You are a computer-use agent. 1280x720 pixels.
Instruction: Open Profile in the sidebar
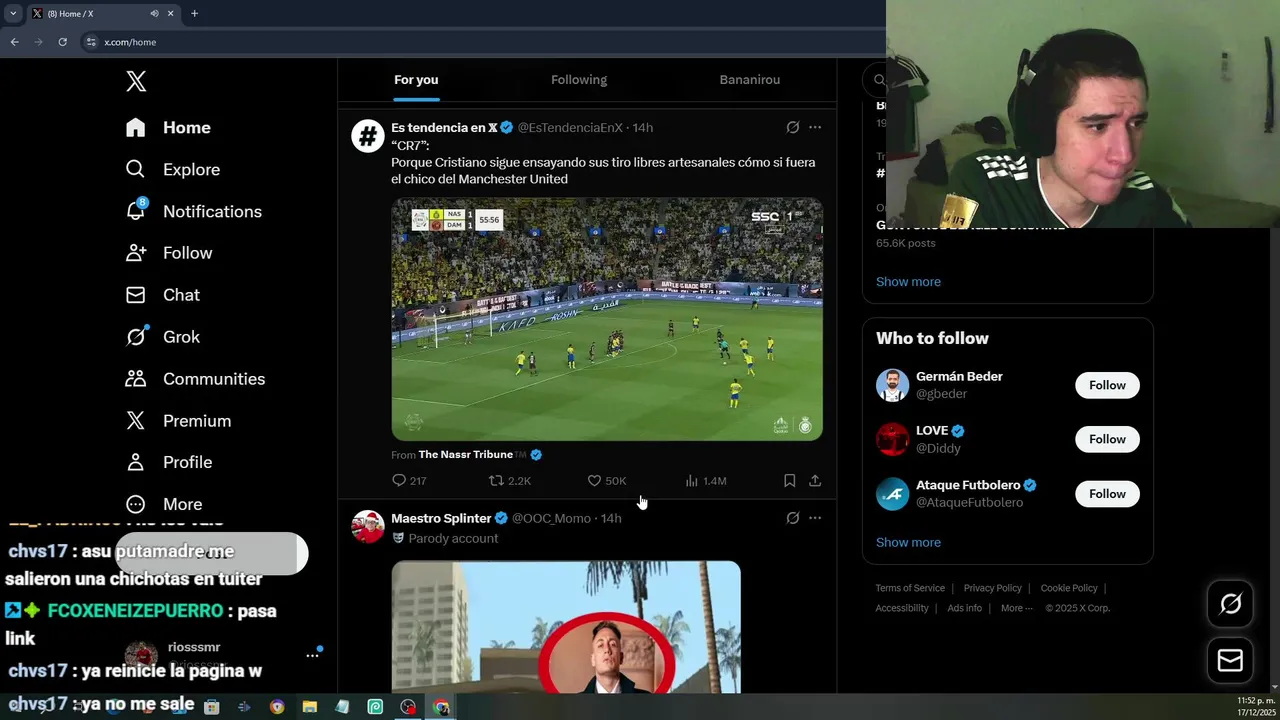[x=168, y=462]
